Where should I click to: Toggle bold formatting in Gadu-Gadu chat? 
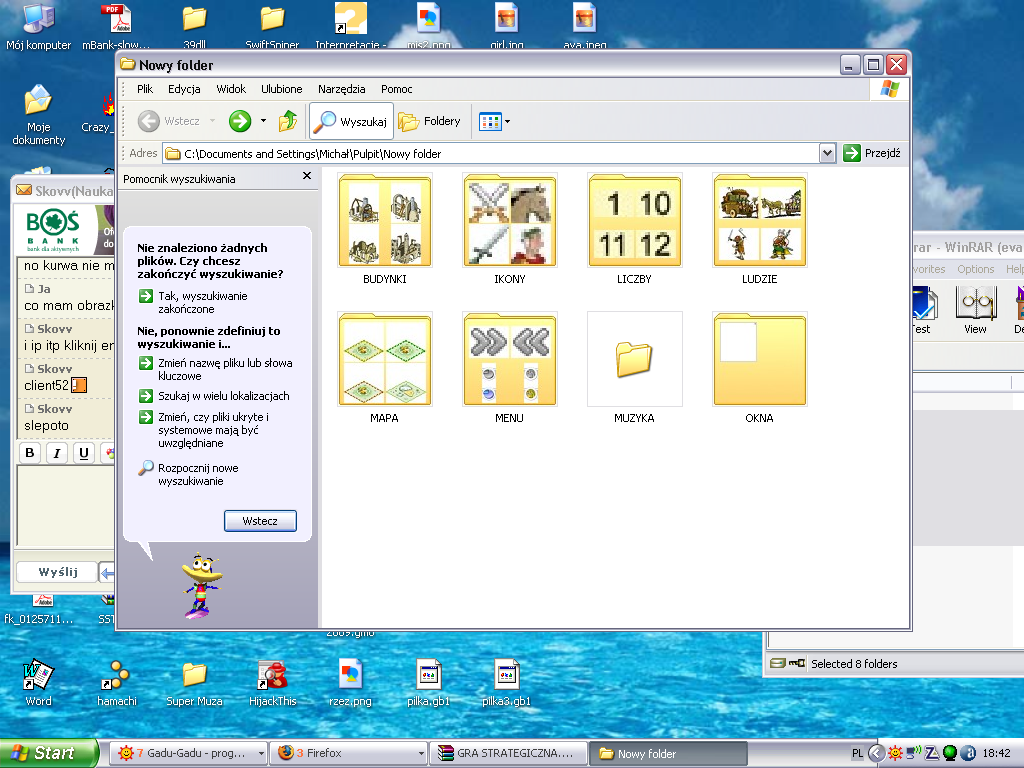(30, 453)
